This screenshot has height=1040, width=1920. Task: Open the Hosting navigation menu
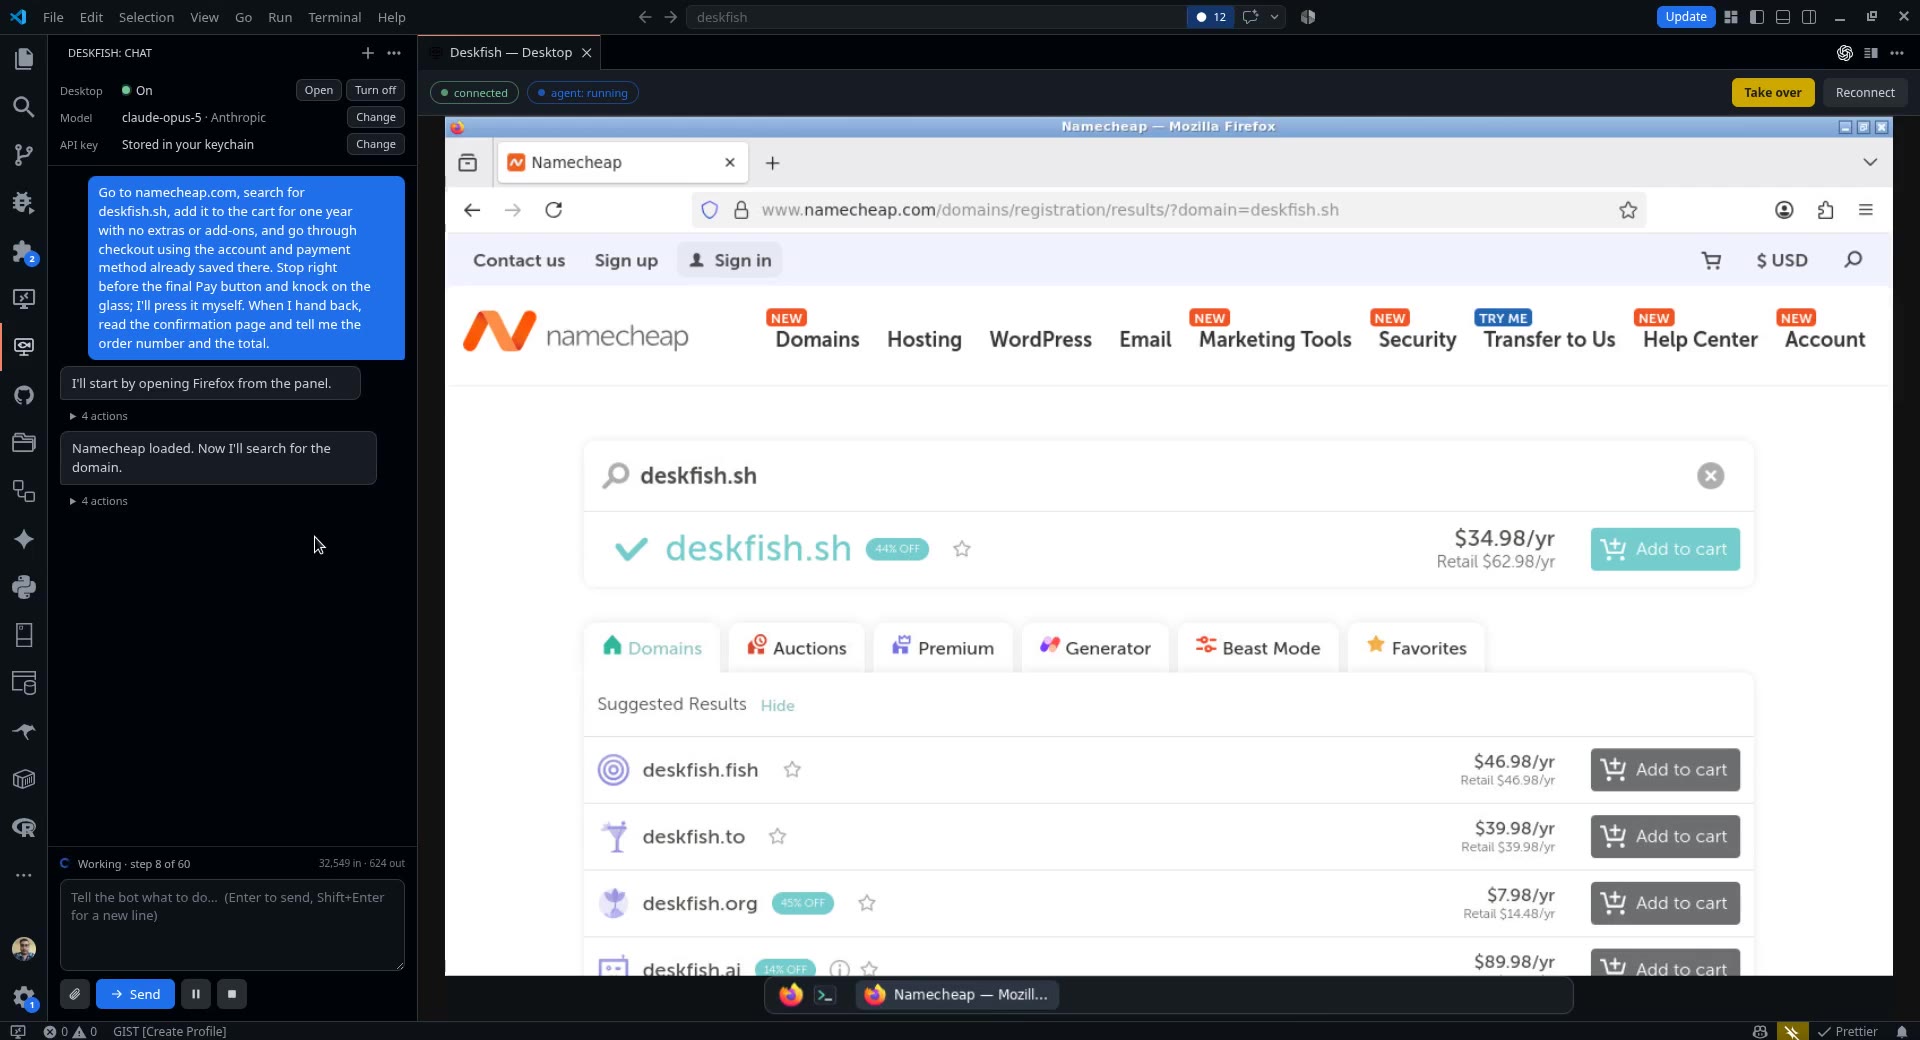[x=924, y=340]
